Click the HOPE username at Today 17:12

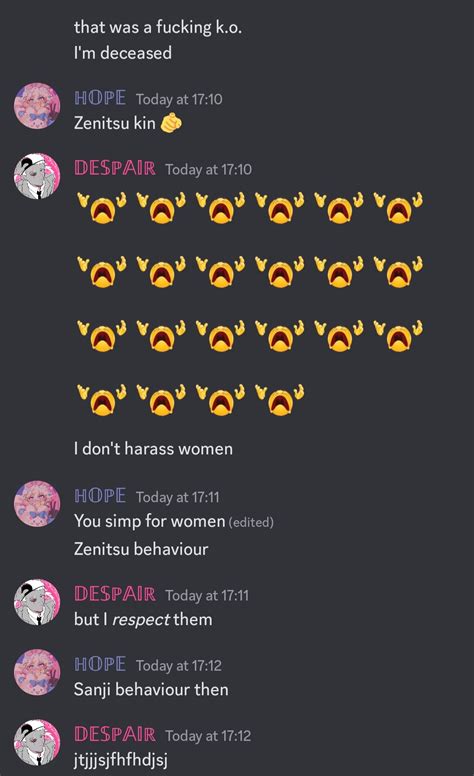tap(100, 664)
